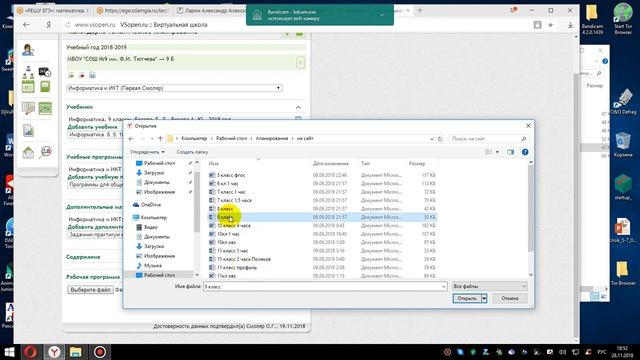Open the green board icon in sidebar
640x360 pixels.
point(45,108)
